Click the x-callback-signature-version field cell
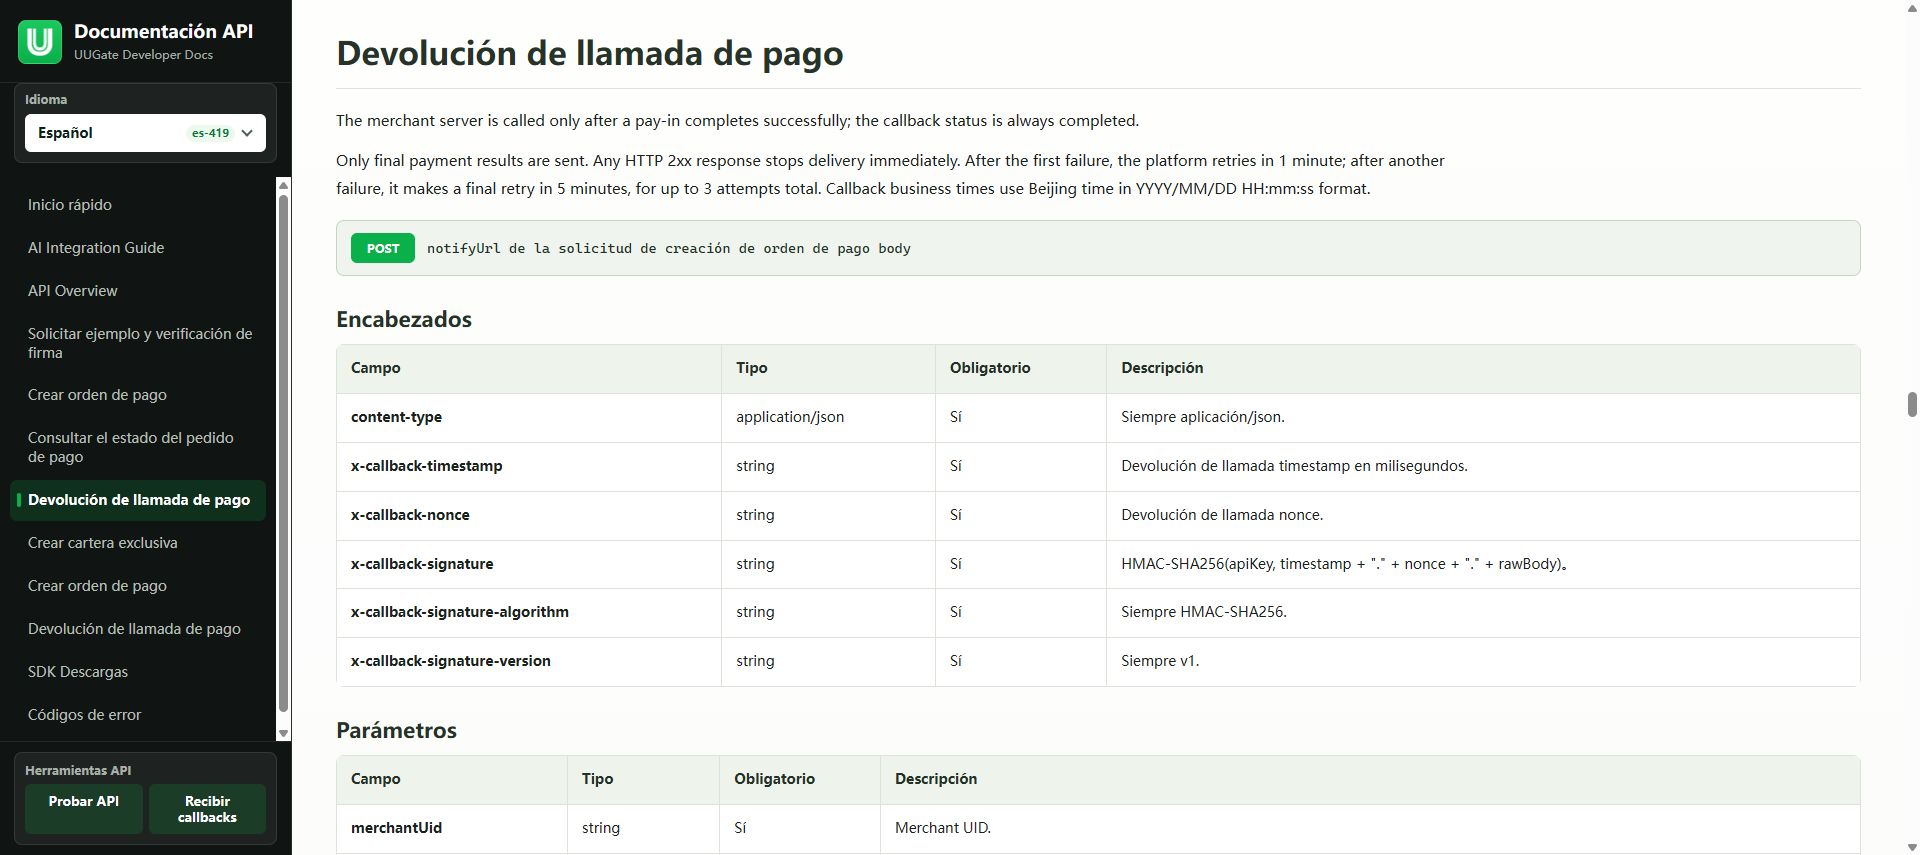1920x855 pixels. tap(529, 661)
